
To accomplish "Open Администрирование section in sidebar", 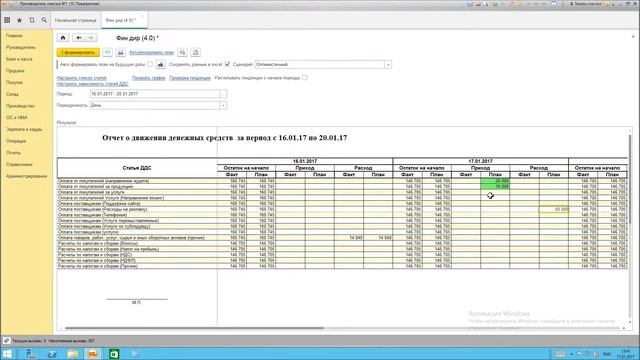I will (27, 176).
